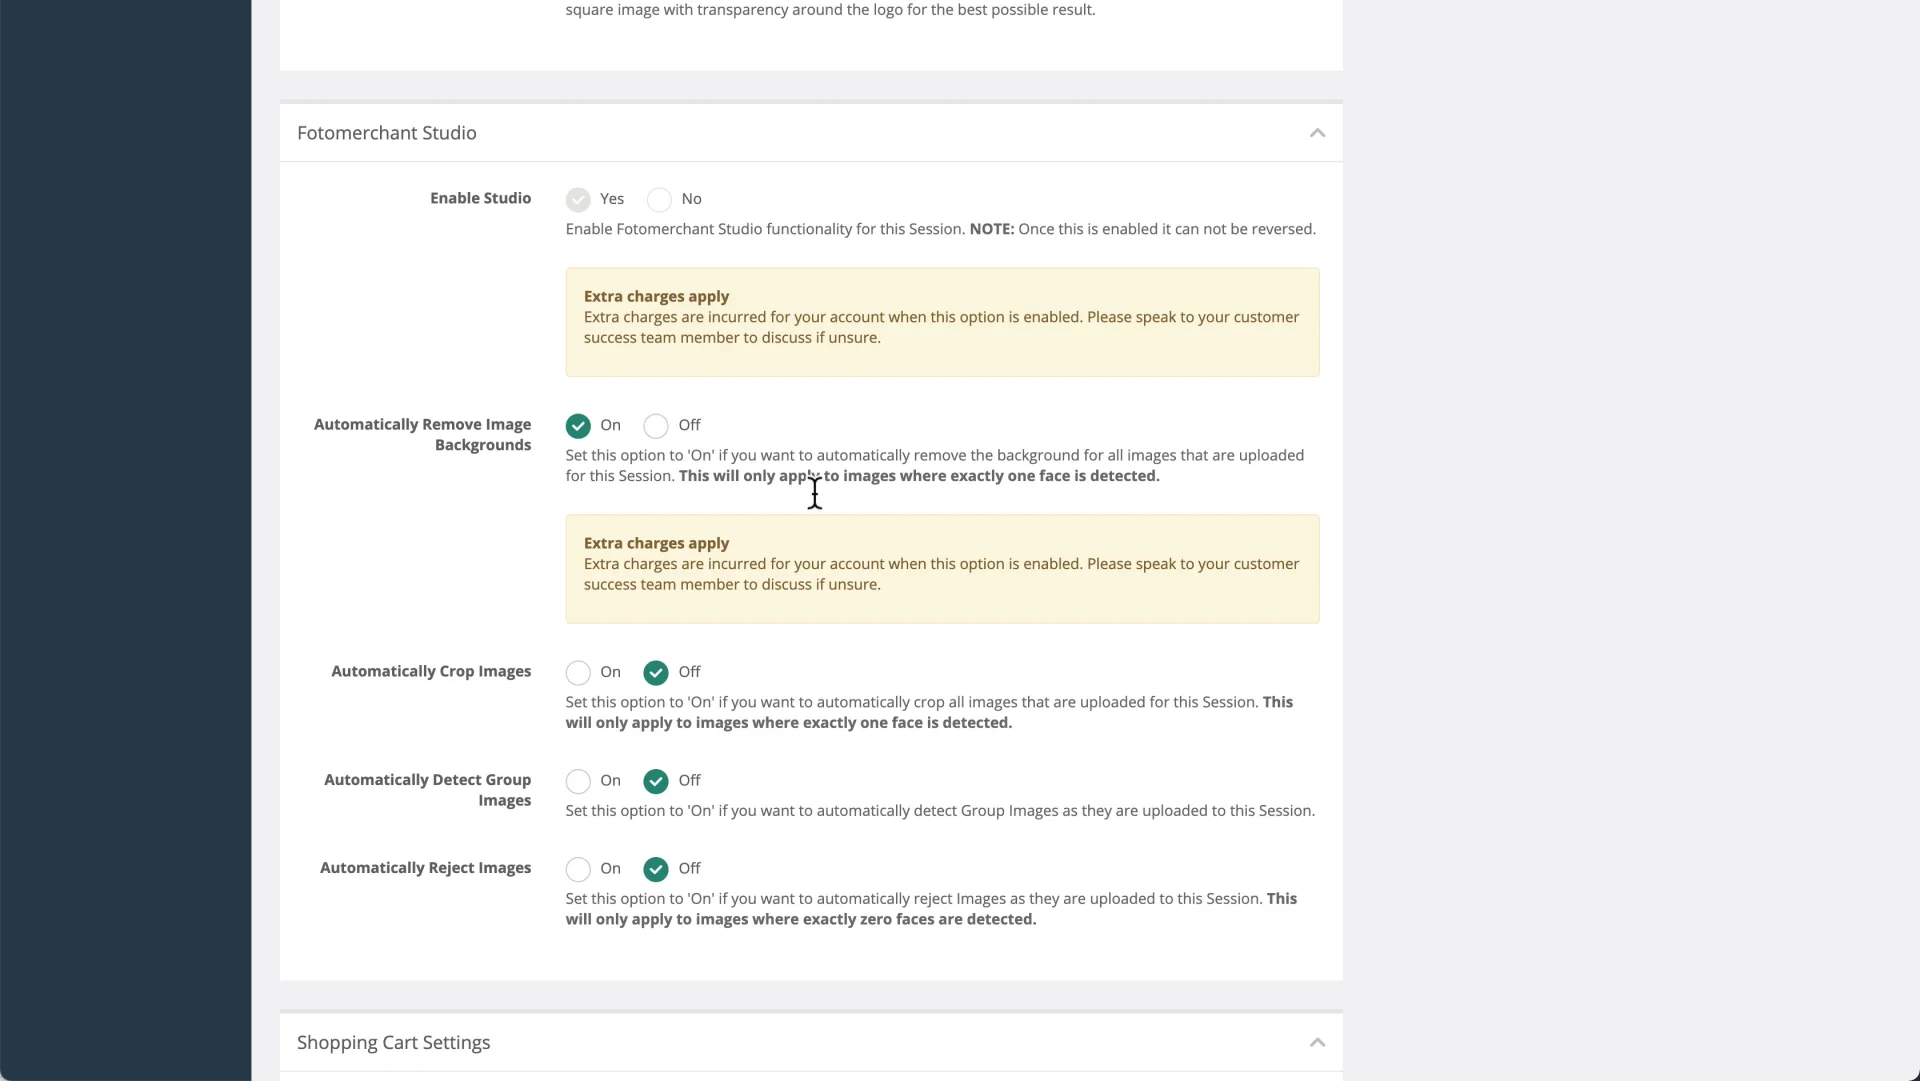Click the green checkmark icon for Automatically Remove Image Backgrounds On
Image resolution: width=1920 pixels, height=1081 pixels.
click(x=578, y=424)
